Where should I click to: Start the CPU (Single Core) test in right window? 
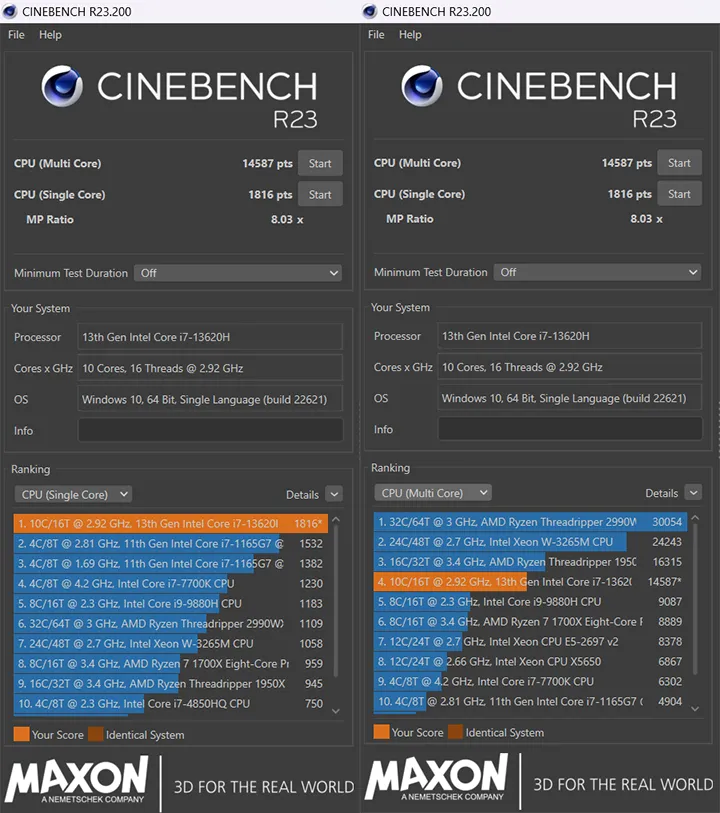[x=679, y=194]
